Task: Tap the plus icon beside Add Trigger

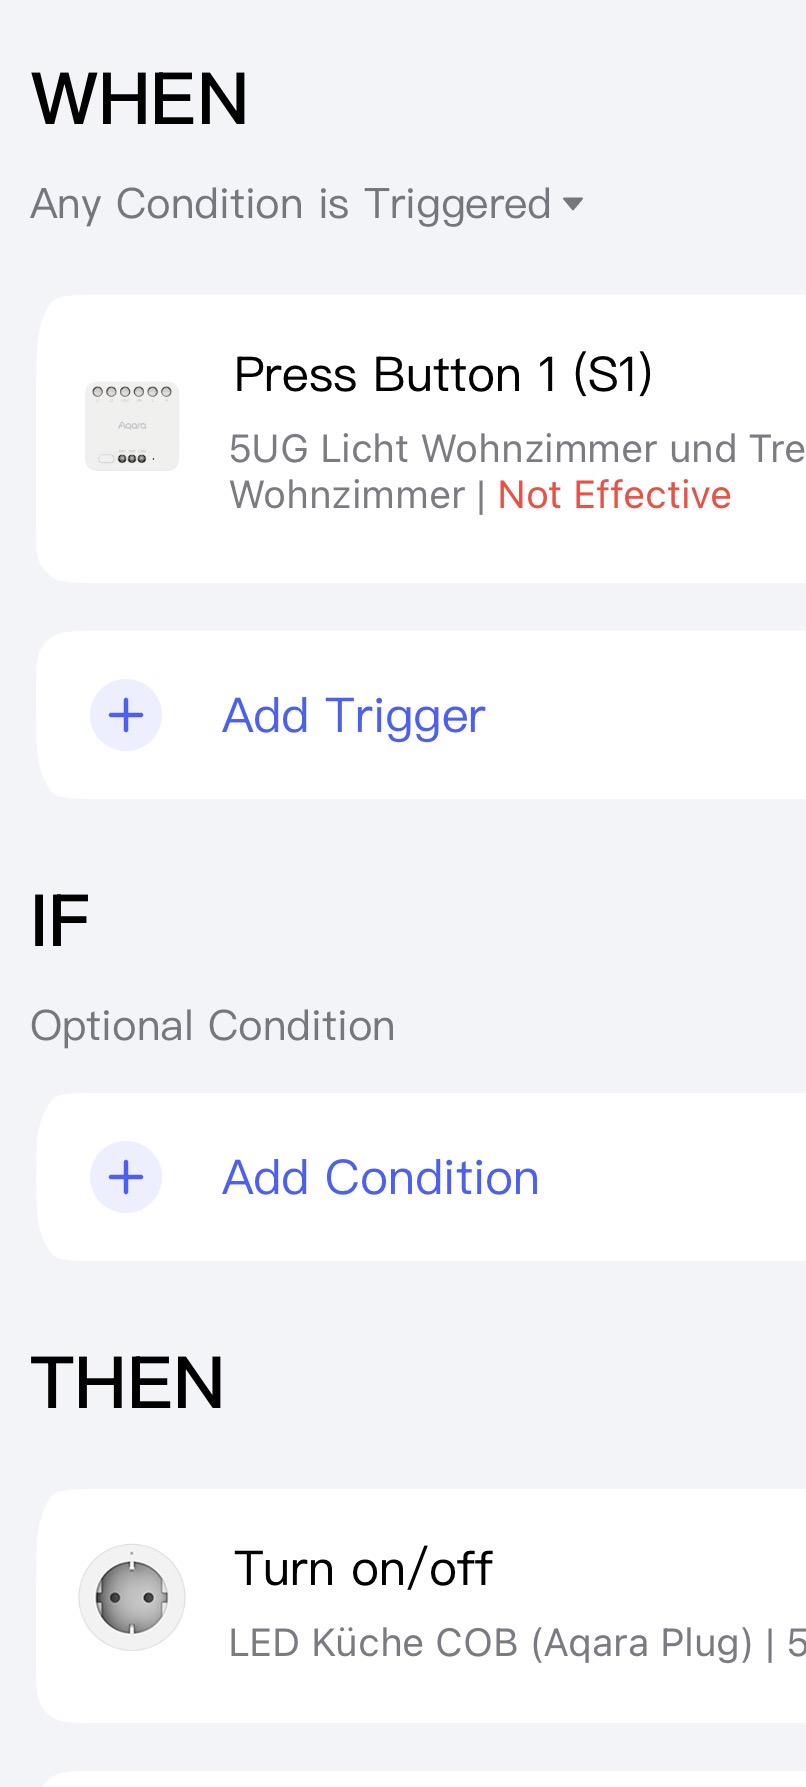Action: tap(126, 715)
